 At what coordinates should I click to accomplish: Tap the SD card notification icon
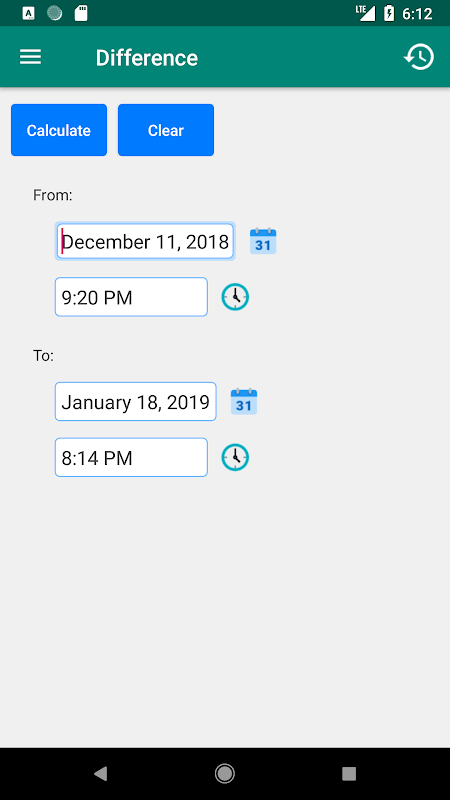[81, 13]
